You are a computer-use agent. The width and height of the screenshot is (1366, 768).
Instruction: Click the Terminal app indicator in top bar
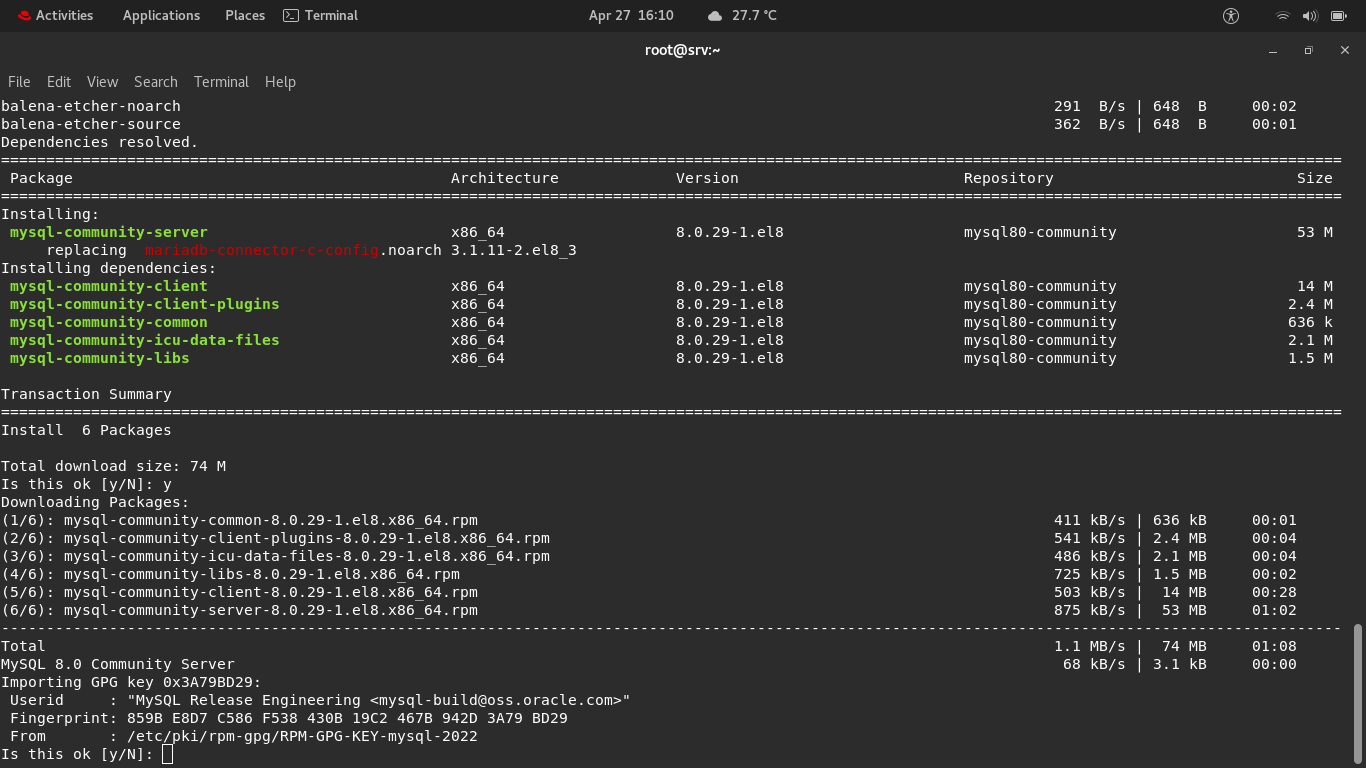[320, 16]
